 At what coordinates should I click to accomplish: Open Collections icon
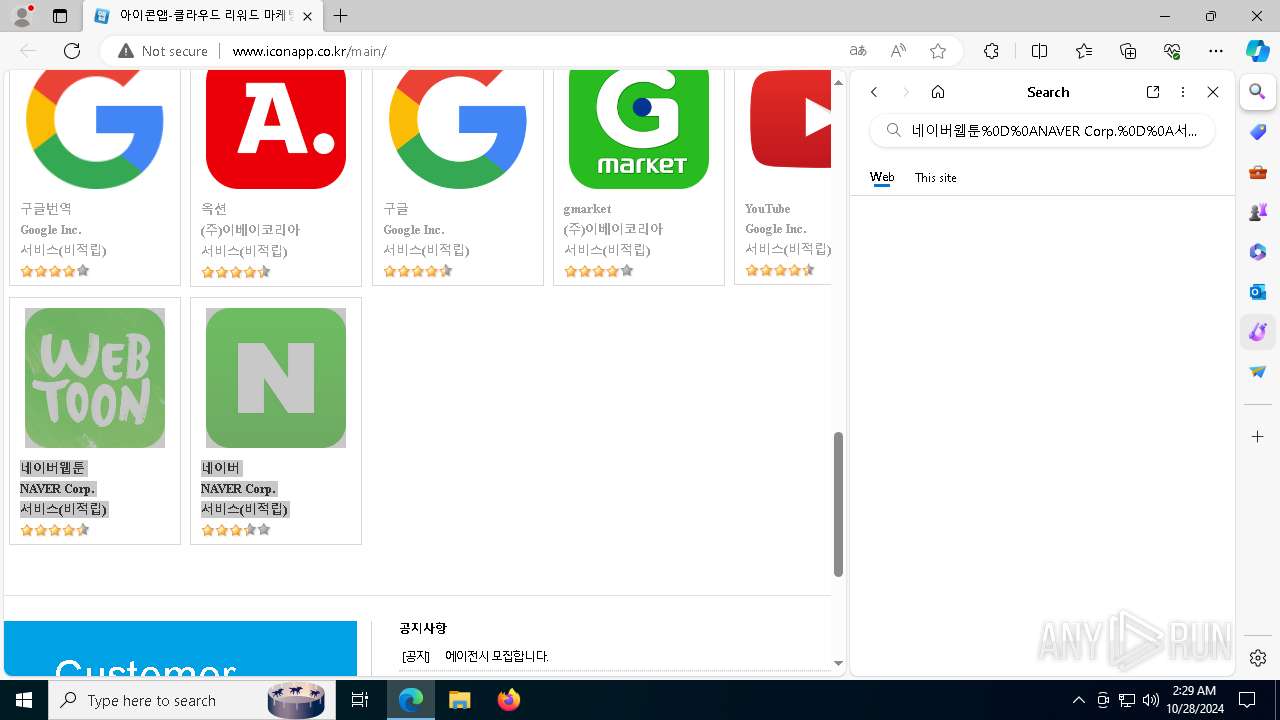tap(1128, 51)
